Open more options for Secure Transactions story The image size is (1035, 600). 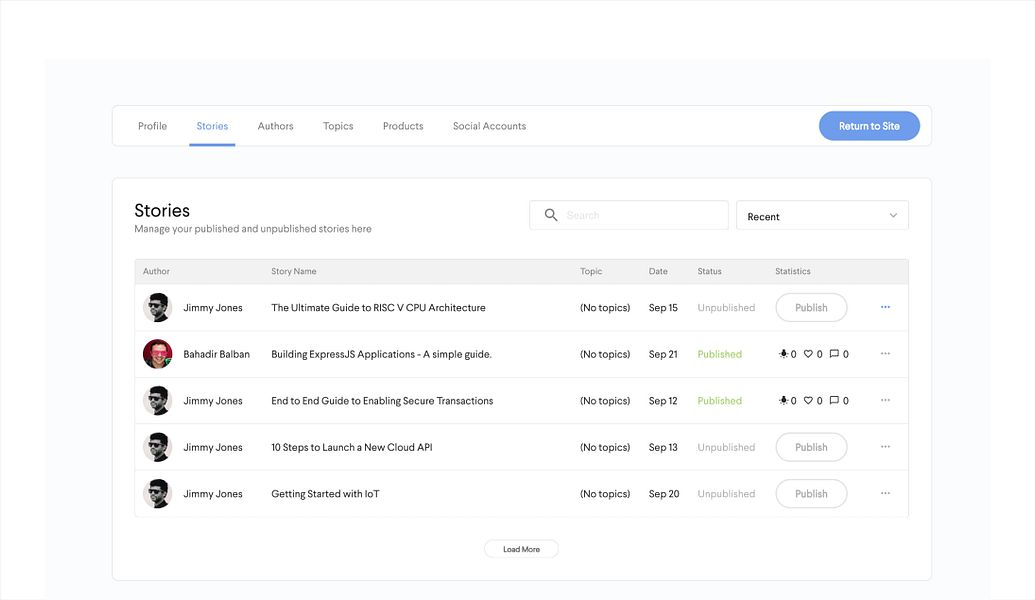885,400
